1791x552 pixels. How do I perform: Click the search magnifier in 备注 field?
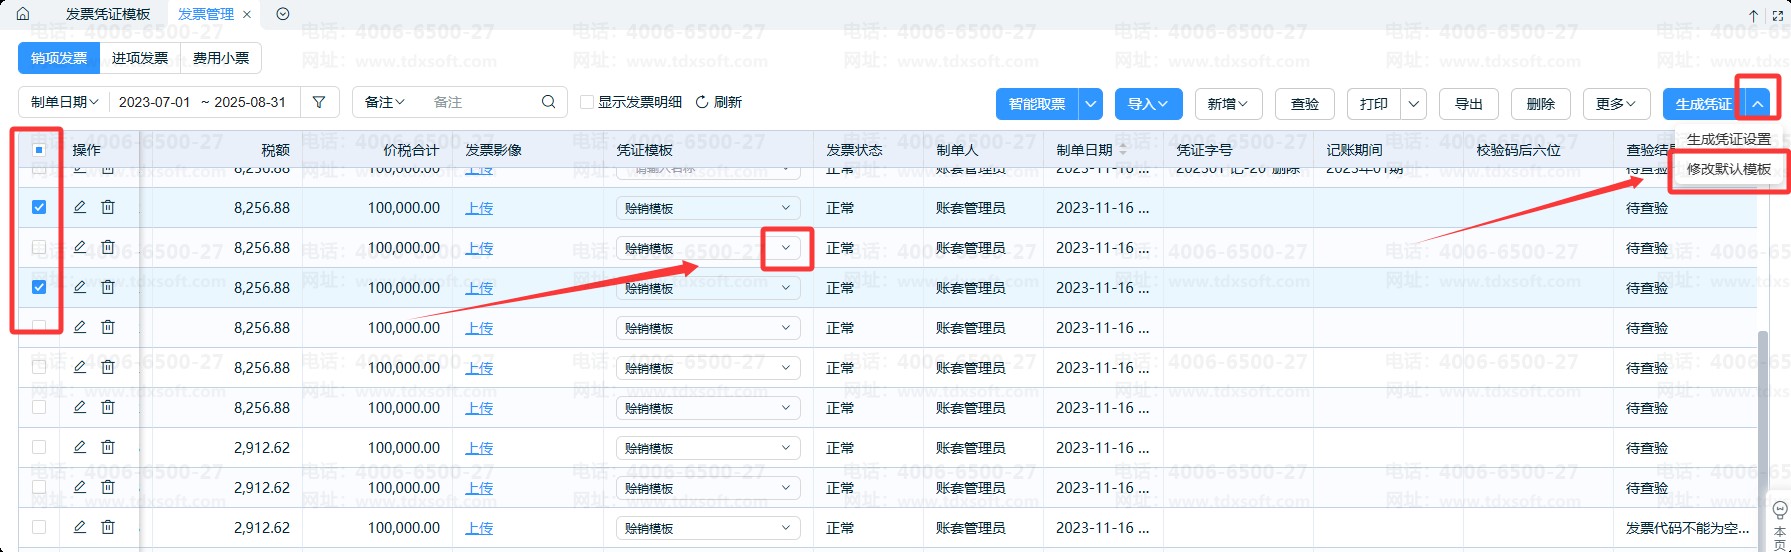[x=548, y=102]
